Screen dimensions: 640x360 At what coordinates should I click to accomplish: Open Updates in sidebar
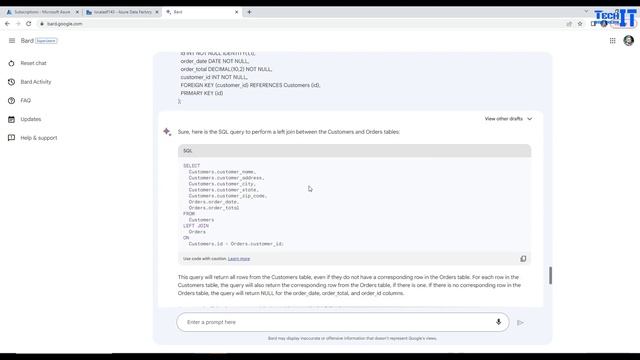click(31, 119)
